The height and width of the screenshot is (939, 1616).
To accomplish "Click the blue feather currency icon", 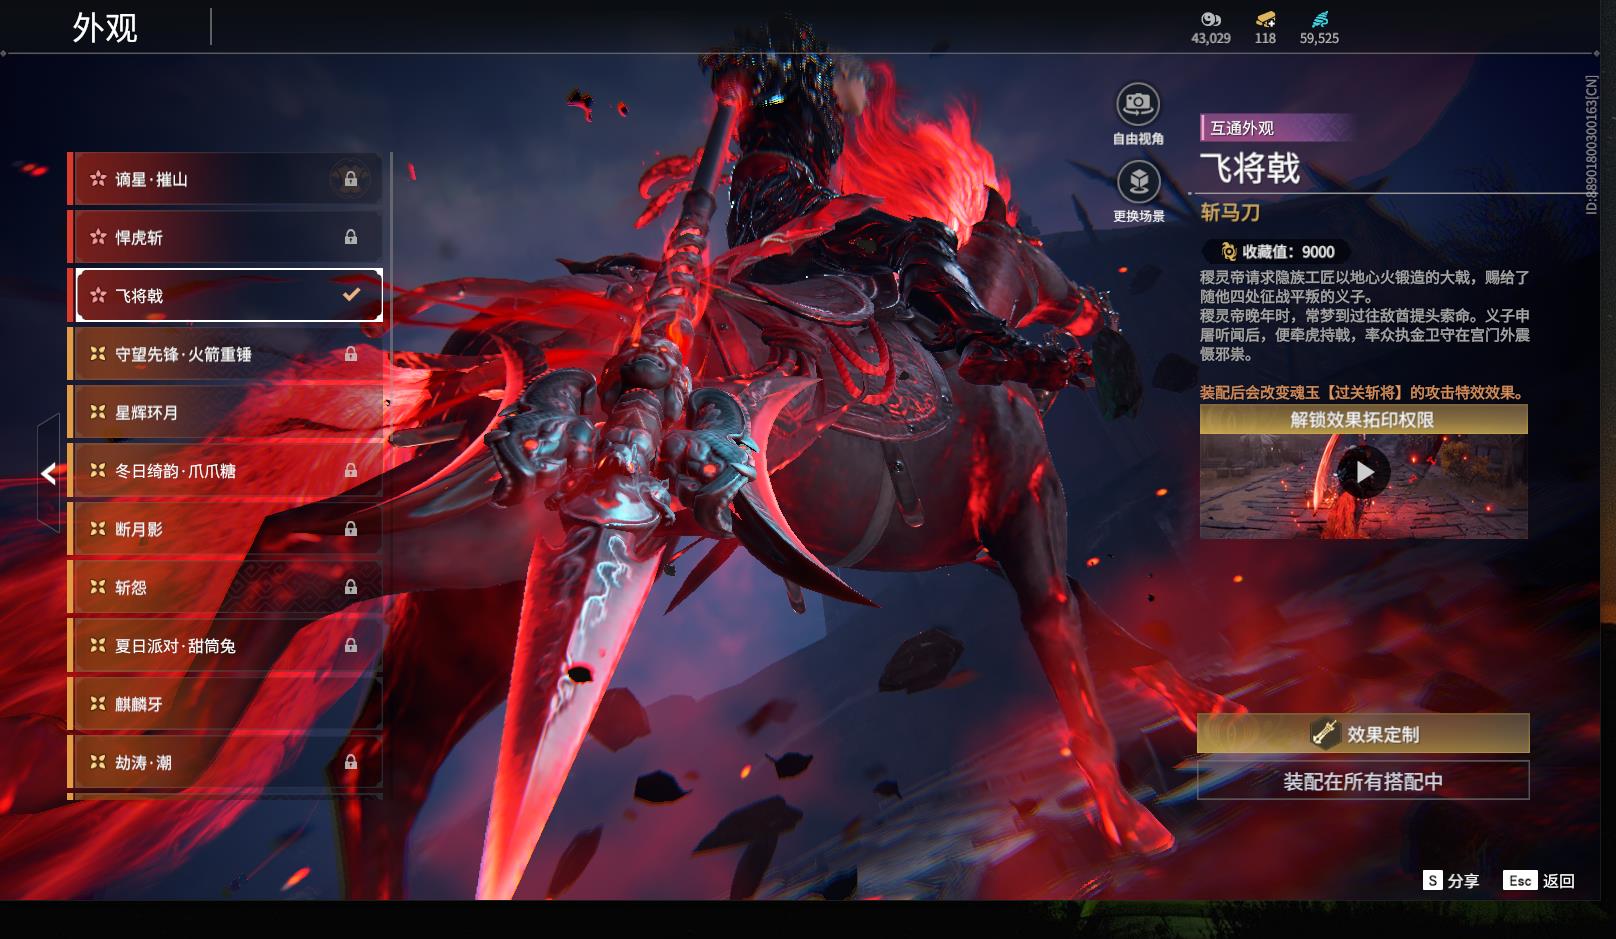I will tap(1319, 19).
